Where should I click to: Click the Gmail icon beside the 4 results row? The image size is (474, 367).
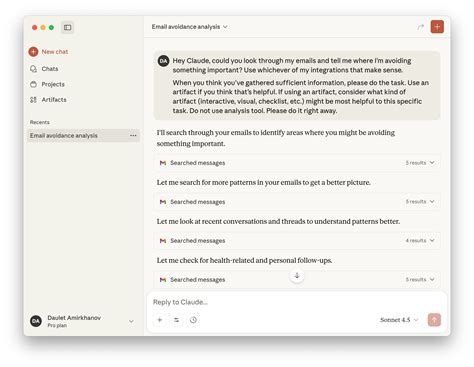[163, 241]
